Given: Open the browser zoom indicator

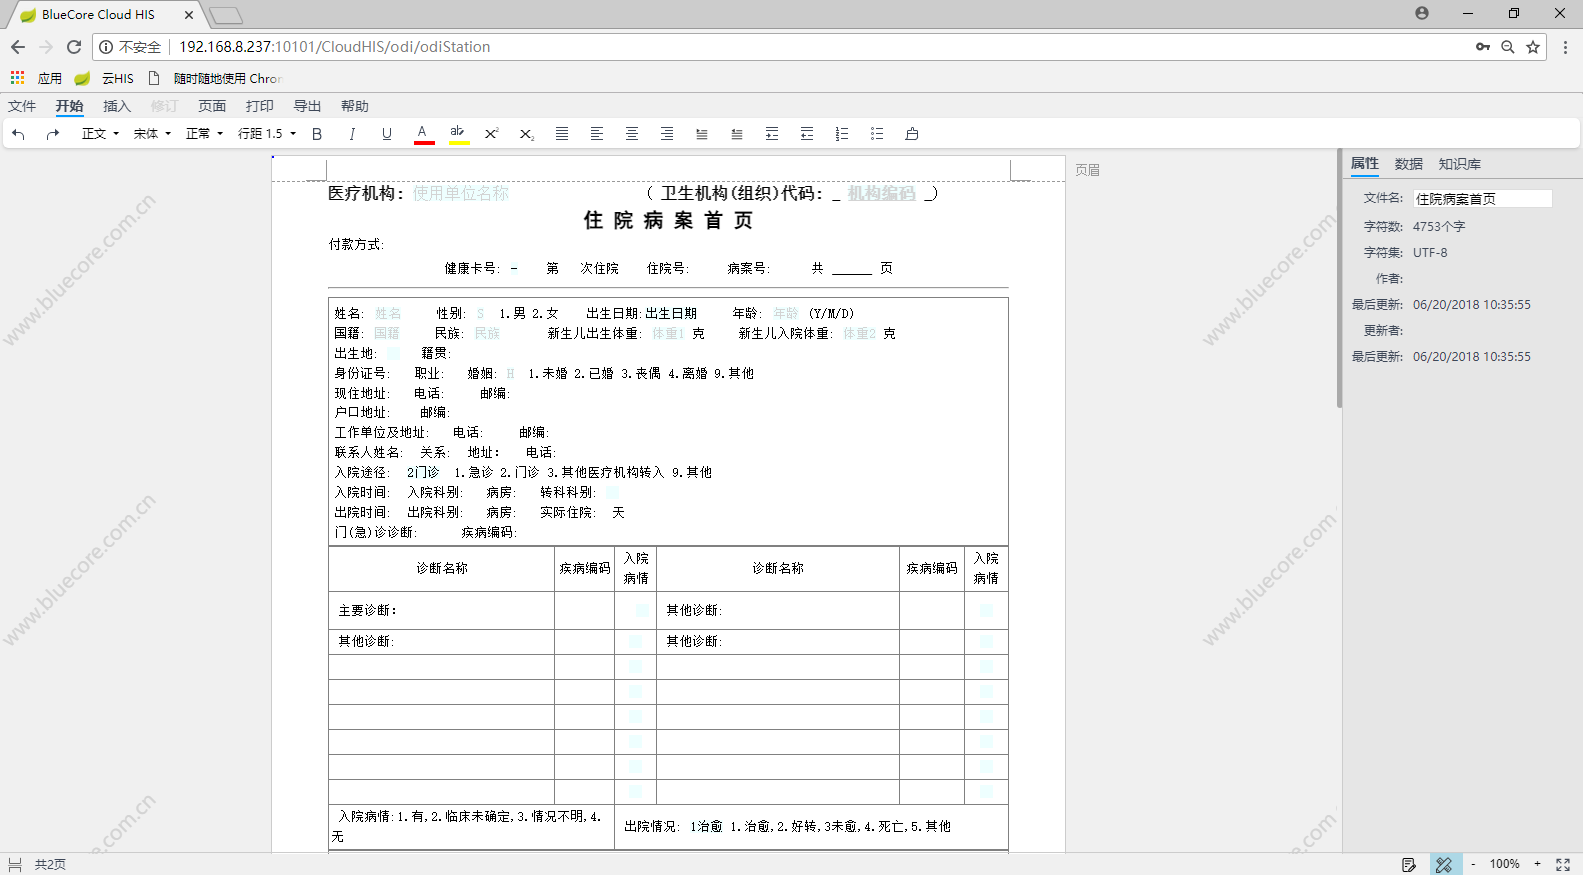Looking at the screenshot, I should click(x=1508, y=47).
